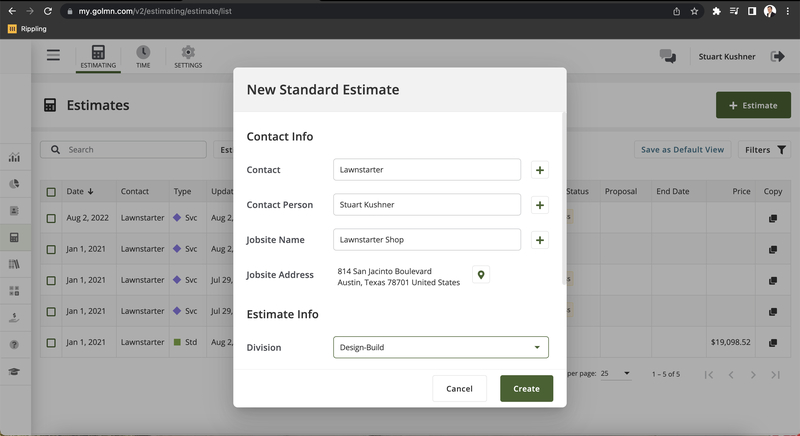Click the Price column header
This screenshot has height=436, width=800.
pyautogui.click(x=741, y=191)
